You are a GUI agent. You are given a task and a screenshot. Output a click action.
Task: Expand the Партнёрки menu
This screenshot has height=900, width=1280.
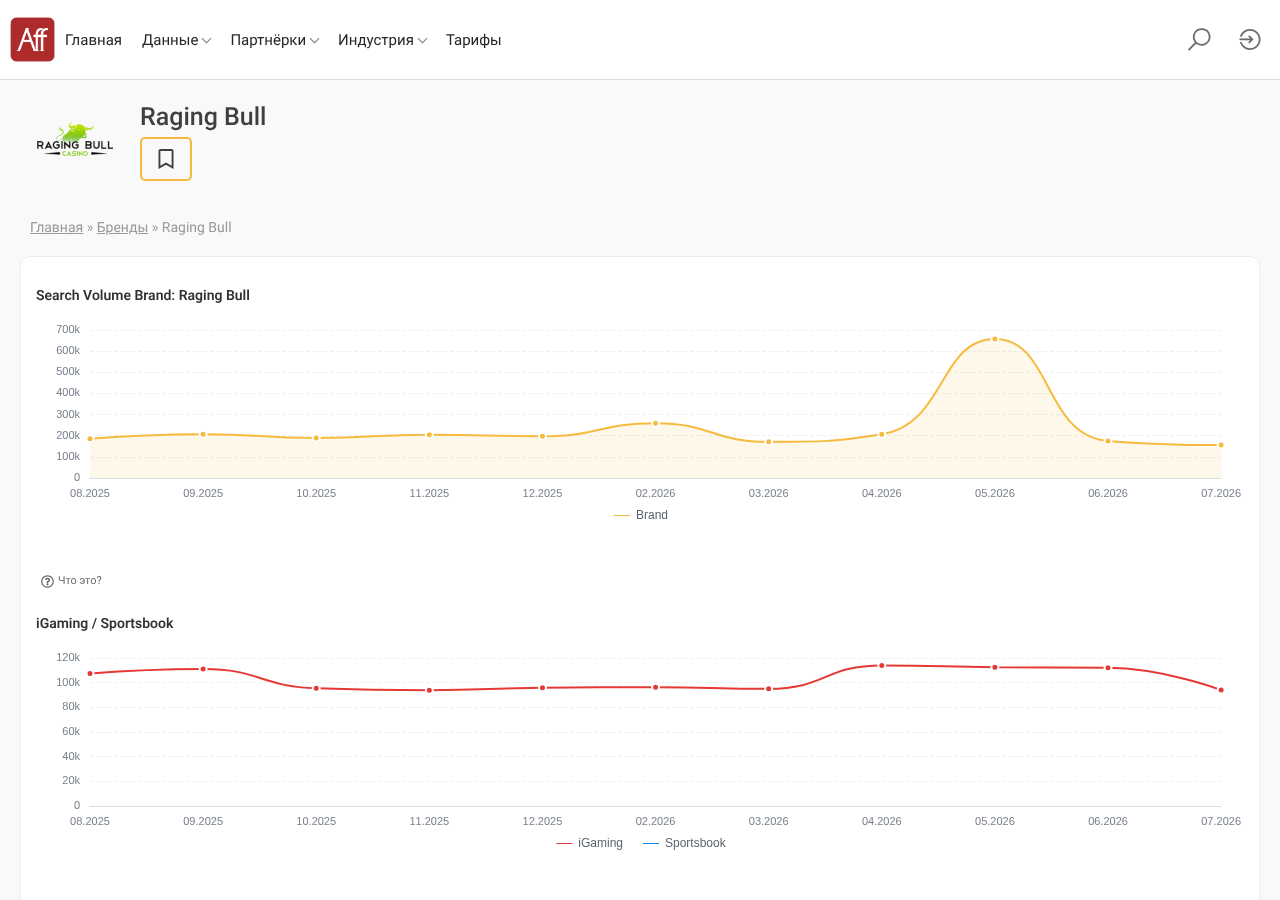pos(274,40)
